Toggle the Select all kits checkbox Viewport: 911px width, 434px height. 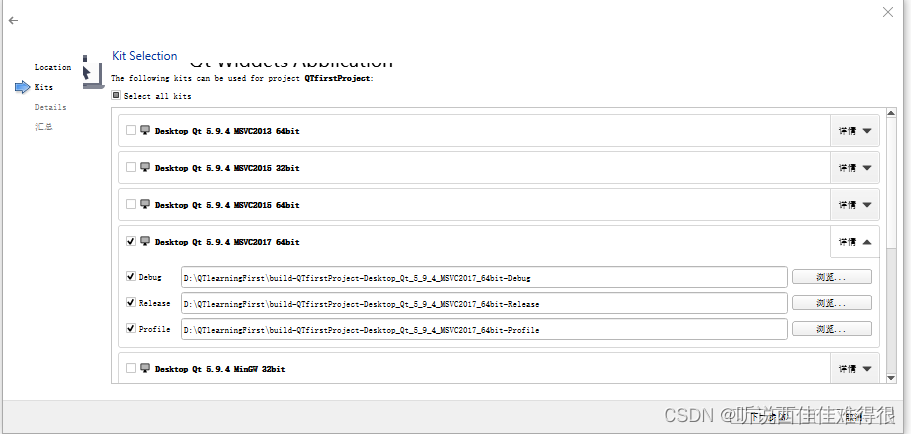click(116, 95)
